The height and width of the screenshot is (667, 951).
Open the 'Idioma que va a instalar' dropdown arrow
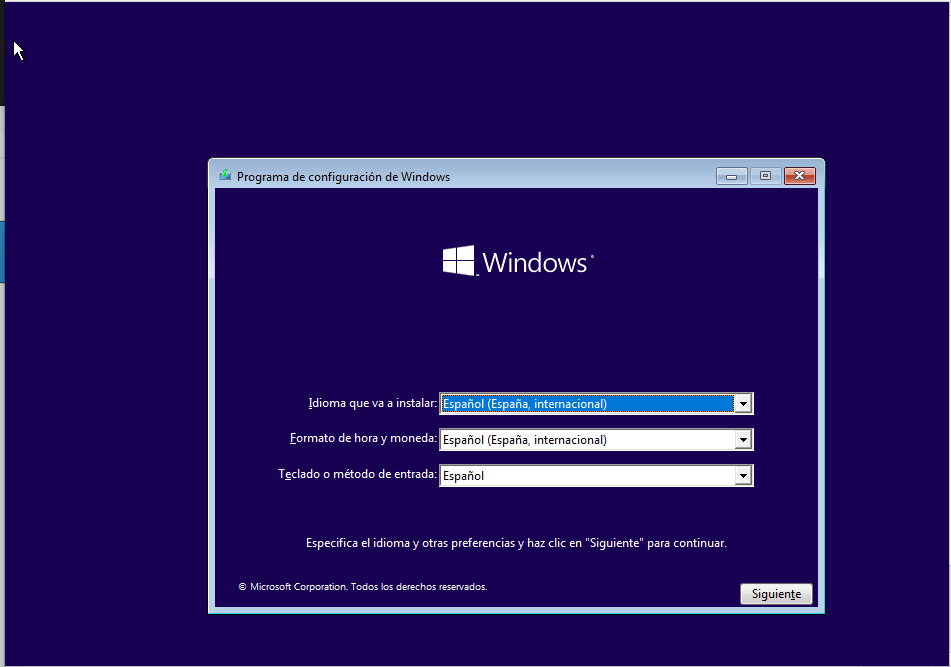[x=743, y=404]
